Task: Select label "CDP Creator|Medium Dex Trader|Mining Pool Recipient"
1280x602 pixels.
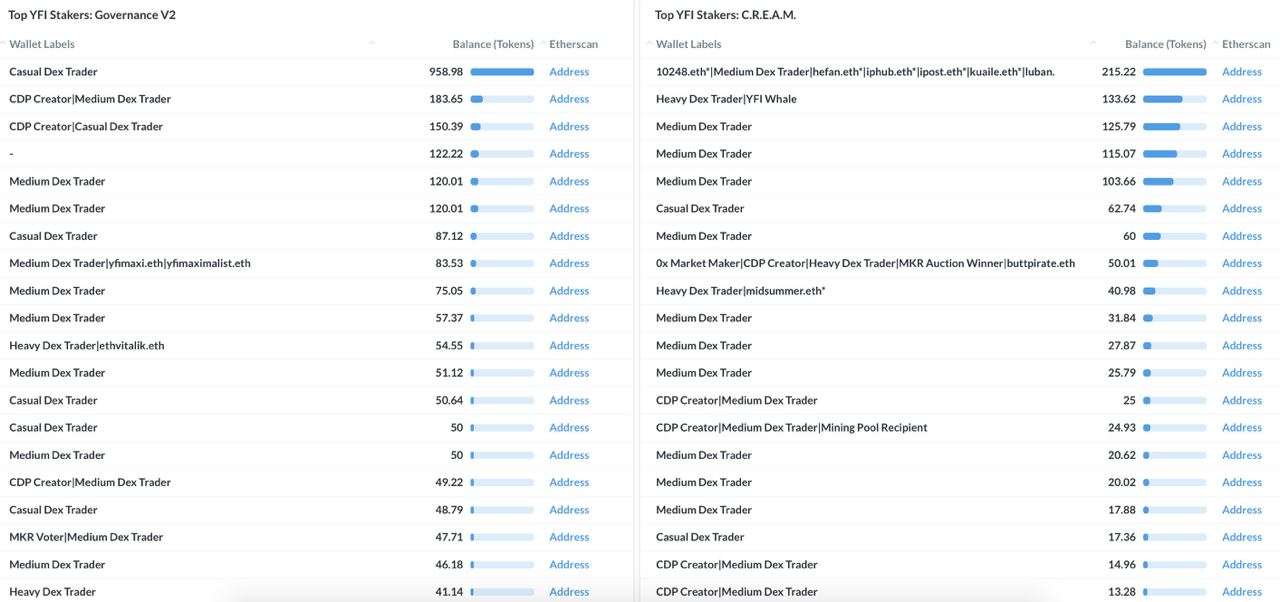Action: [792, 427]
